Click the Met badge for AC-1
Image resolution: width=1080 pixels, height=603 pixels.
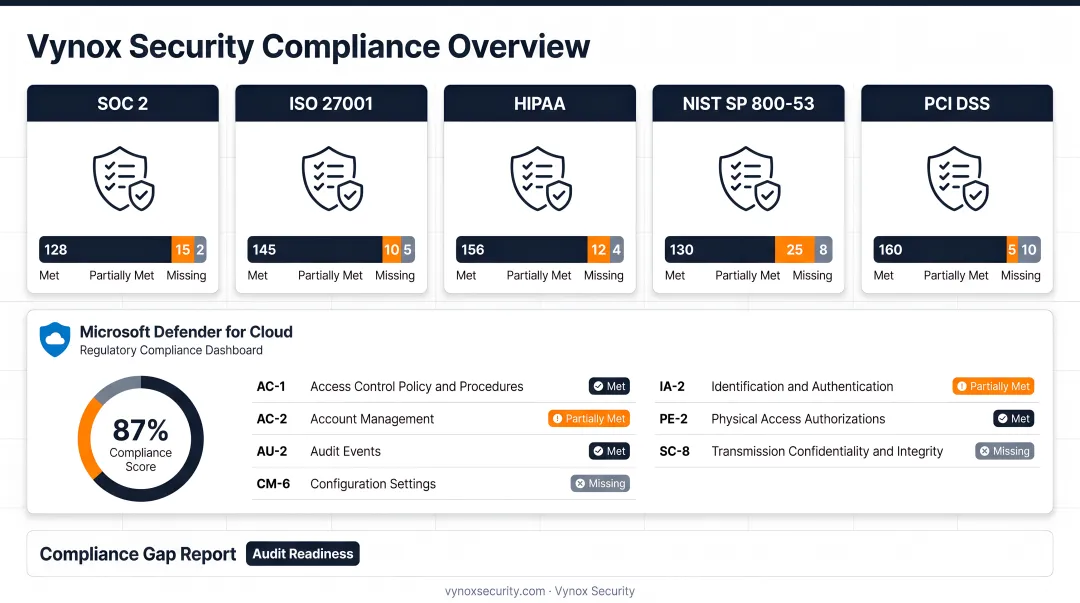tap(610, 386)
